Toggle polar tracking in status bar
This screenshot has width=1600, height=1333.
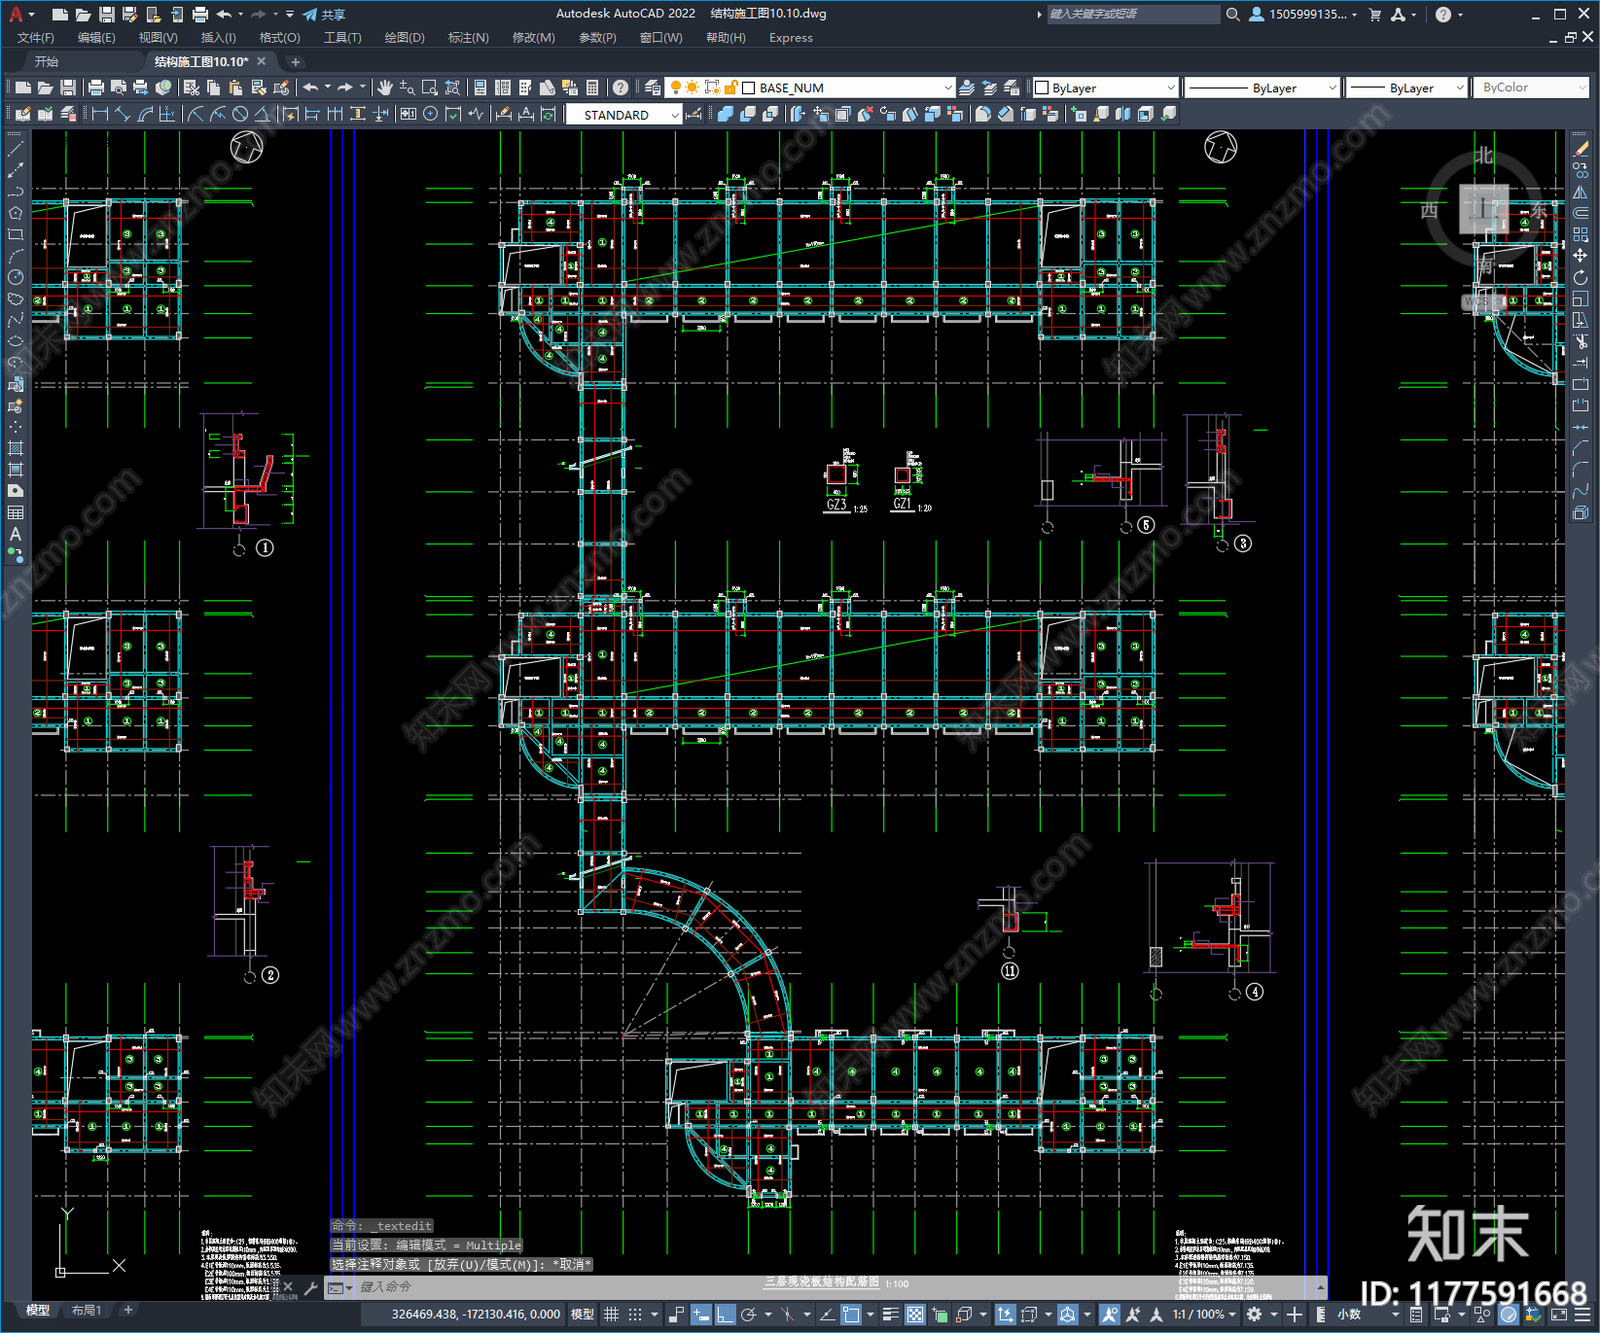coord(748,1314)
